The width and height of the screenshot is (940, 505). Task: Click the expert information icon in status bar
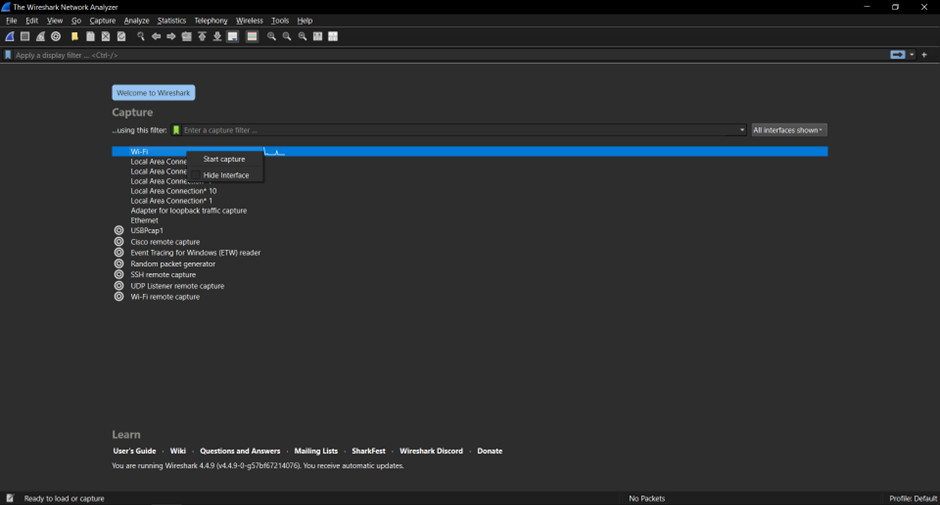pos(10,498)
